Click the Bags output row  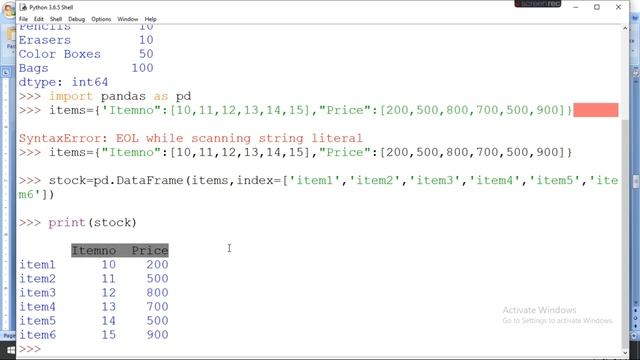point(86,68)
